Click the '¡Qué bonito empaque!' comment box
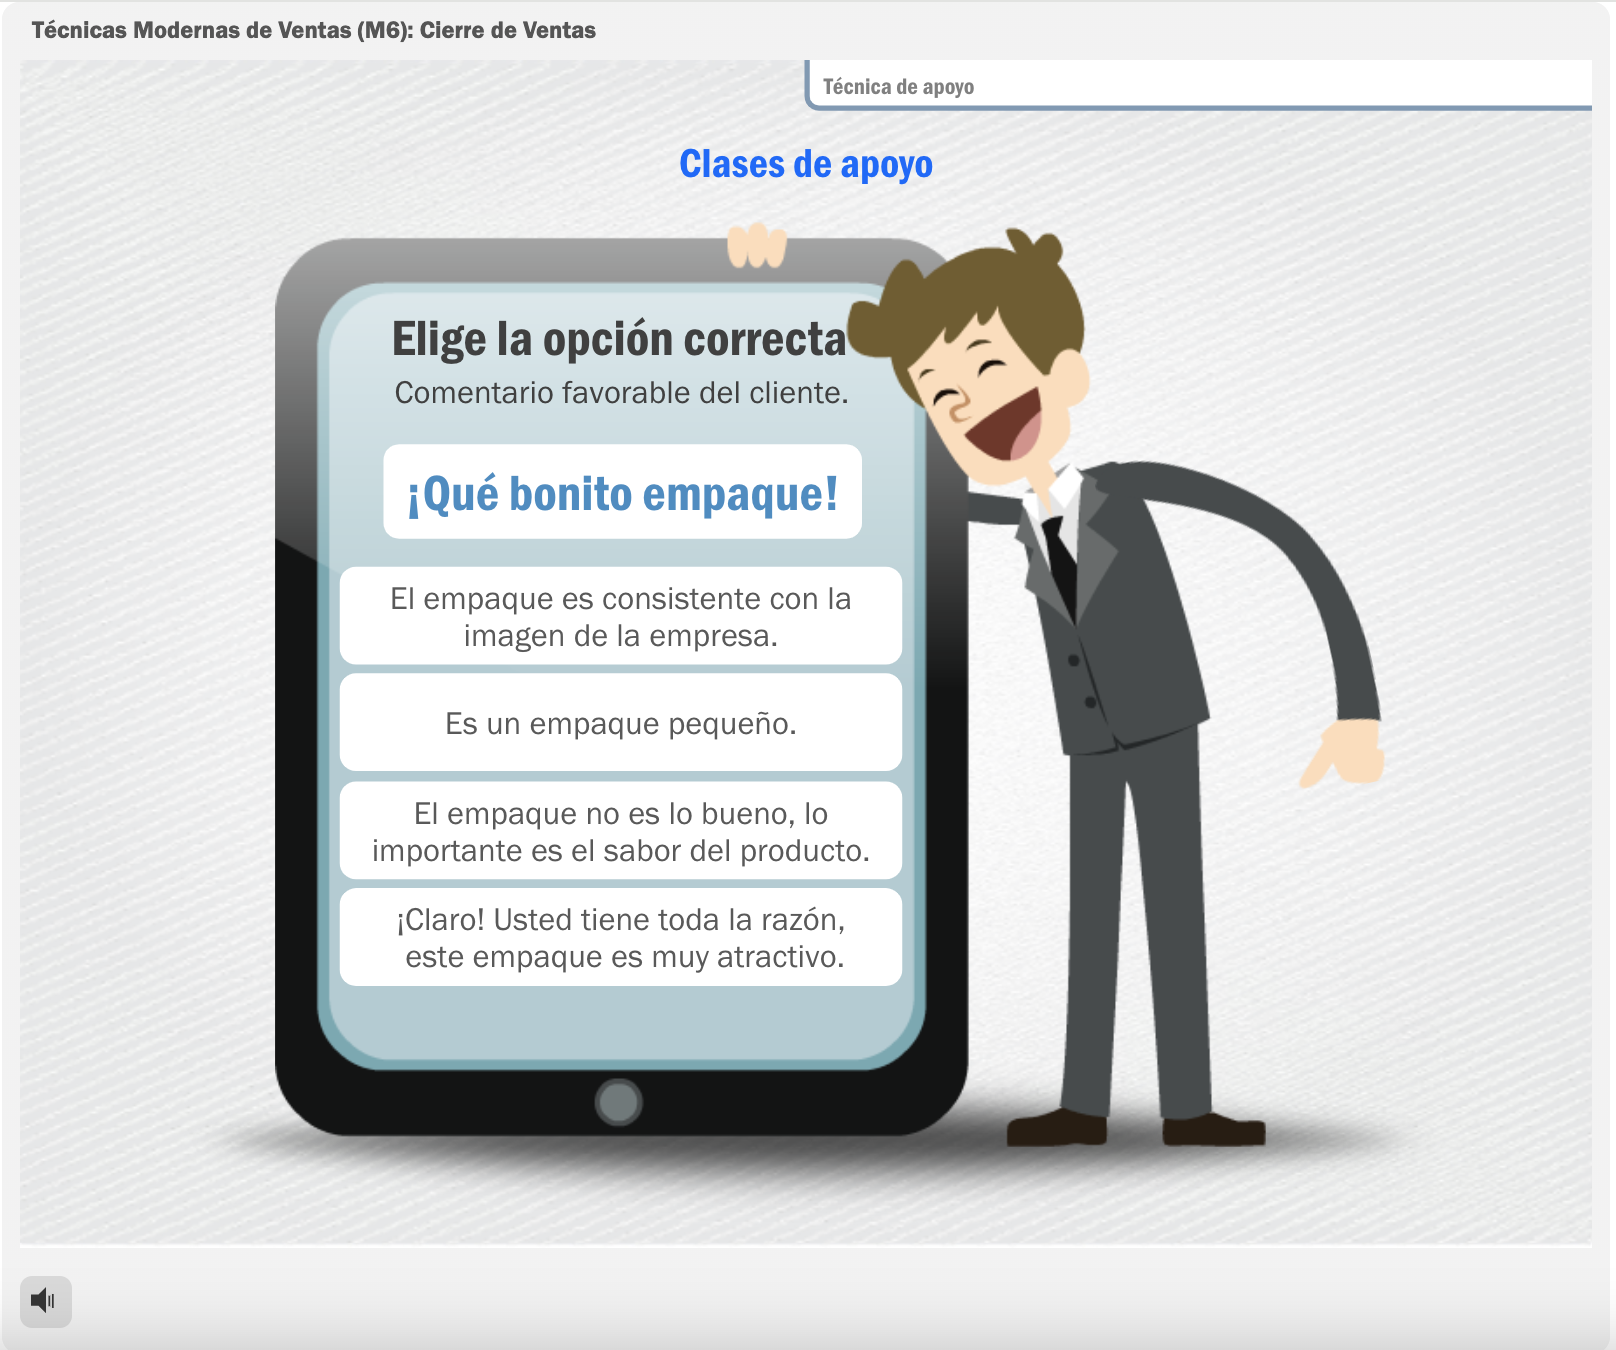This screenshot has width=1616, height=1350. [x=622, y=493]
